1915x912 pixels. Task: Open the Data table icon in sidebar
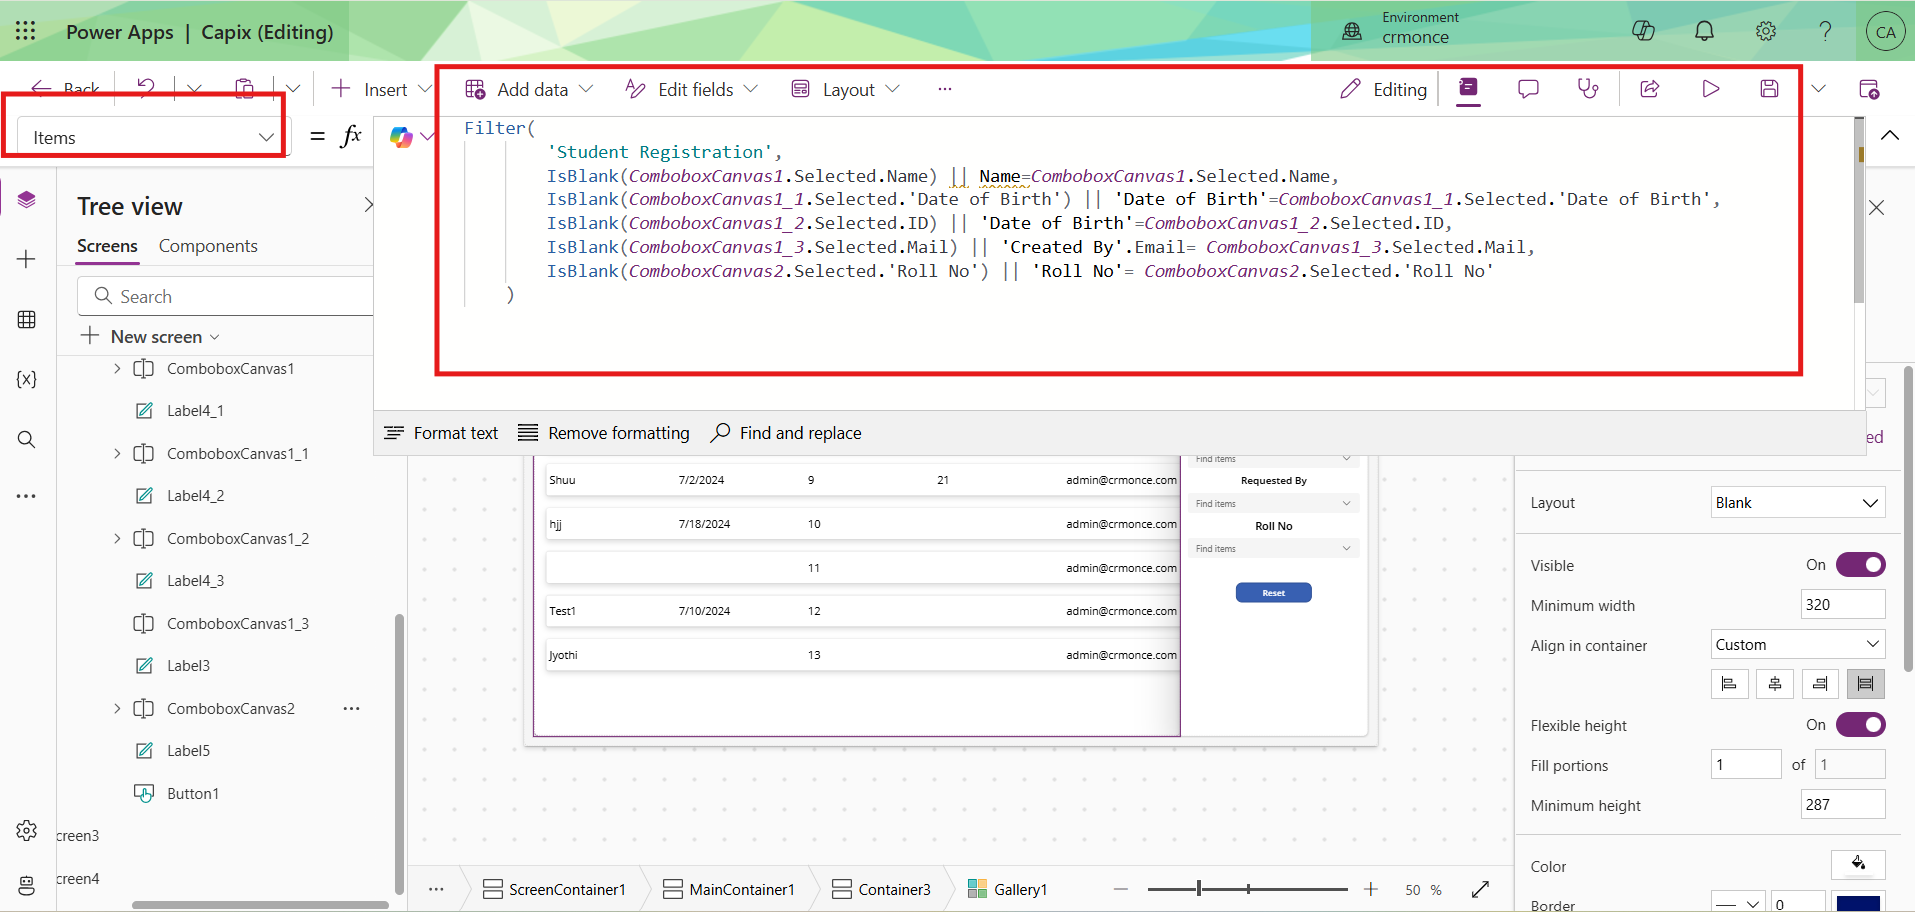point(27,320)
